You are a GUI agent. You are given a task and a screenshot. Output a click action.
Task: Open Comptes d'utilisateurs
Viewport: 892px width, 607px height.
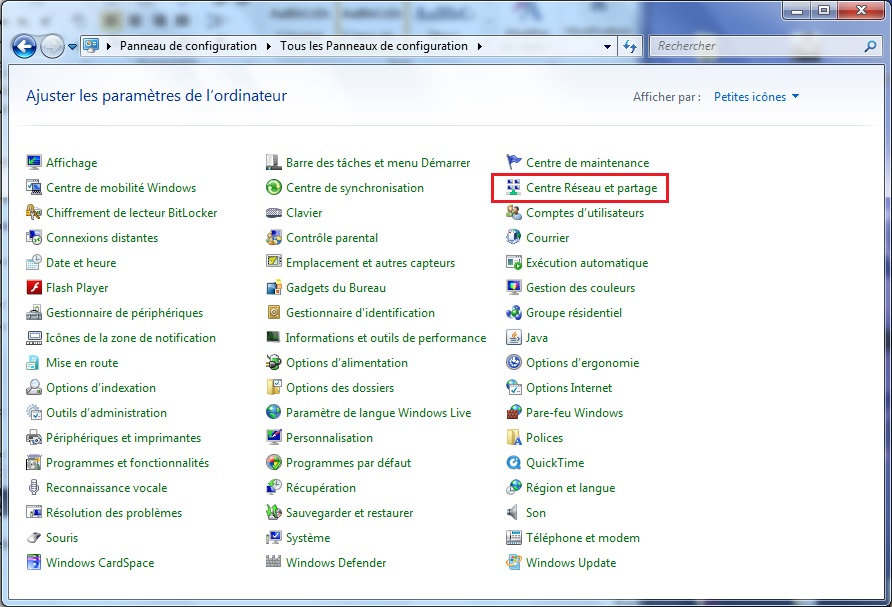pyautogui.click(x=585, y=213)
